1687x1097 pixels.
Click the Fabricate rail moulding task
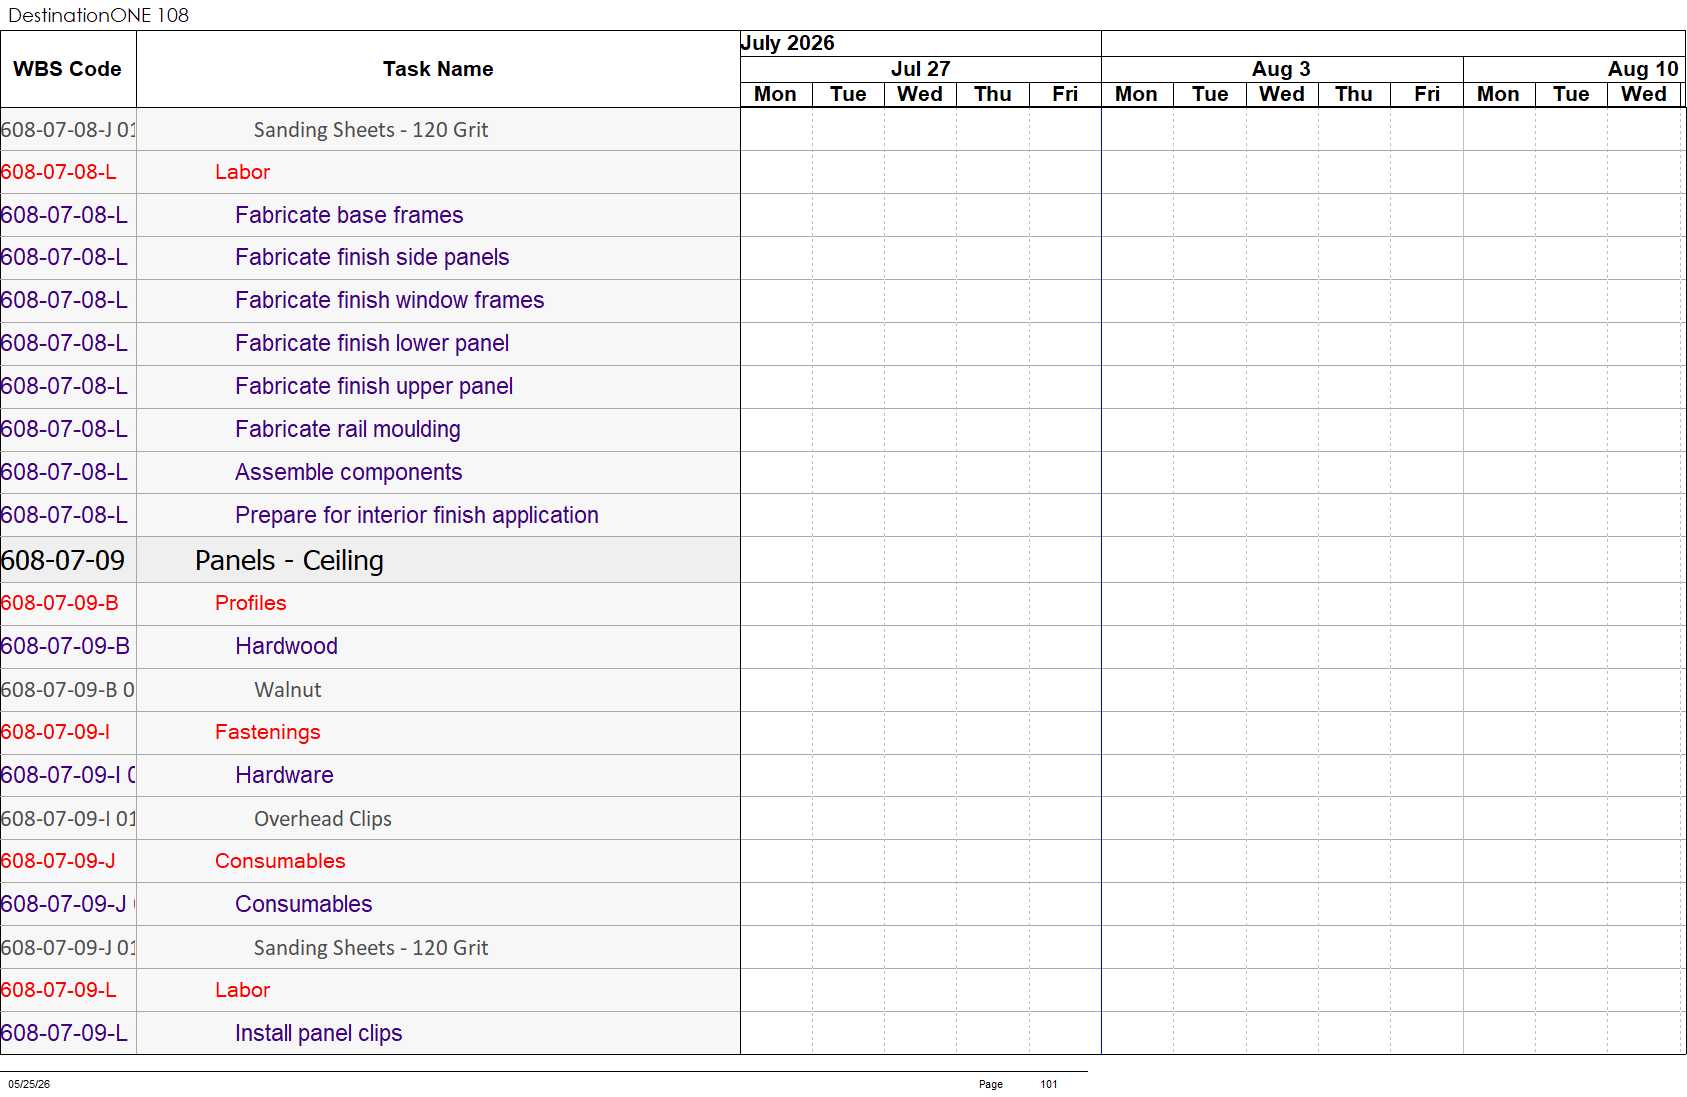[347, 429]
